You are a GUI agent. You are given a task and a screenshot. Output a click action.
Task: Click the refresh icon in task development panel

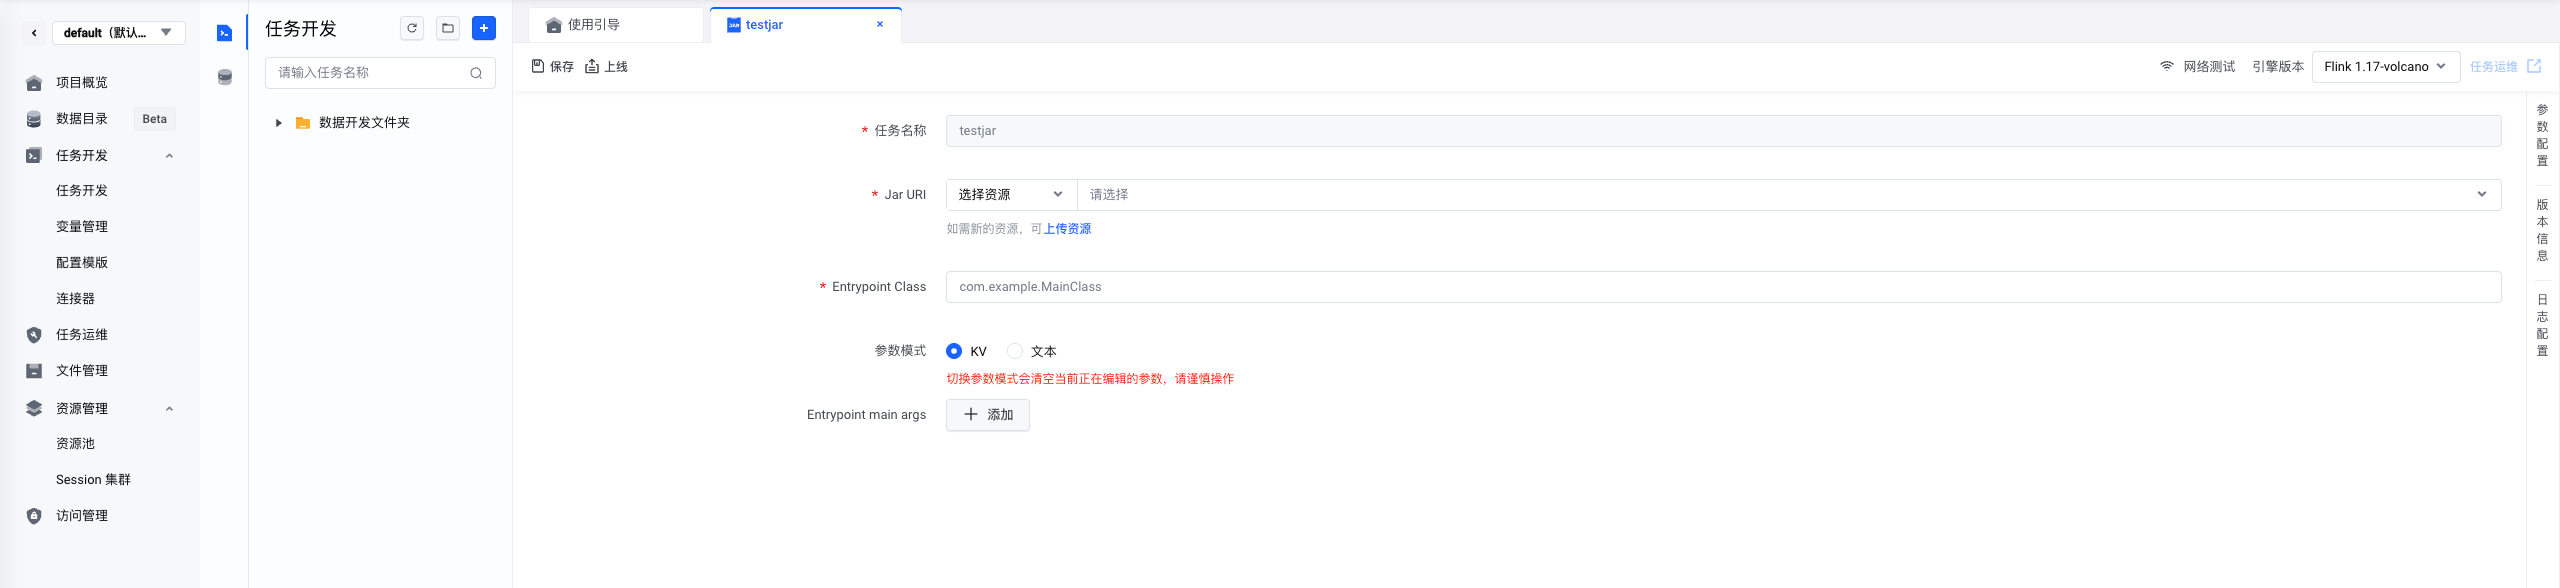click(x=412, y=28)
